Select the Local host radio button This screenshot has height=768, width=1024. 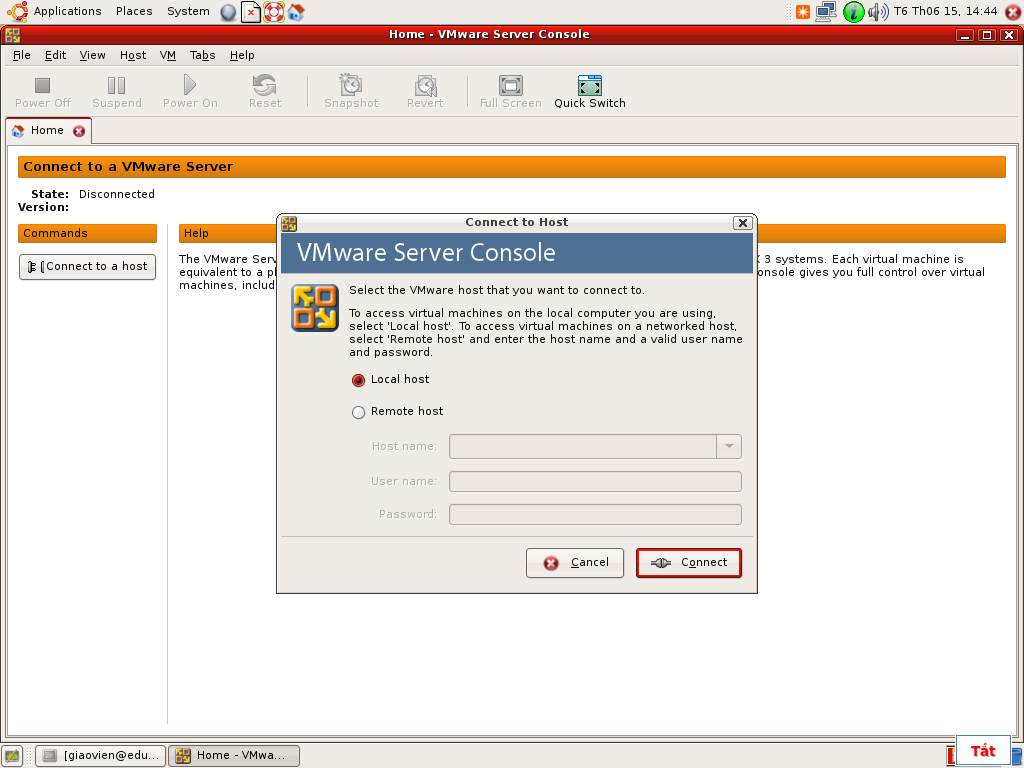pos(359,380)
